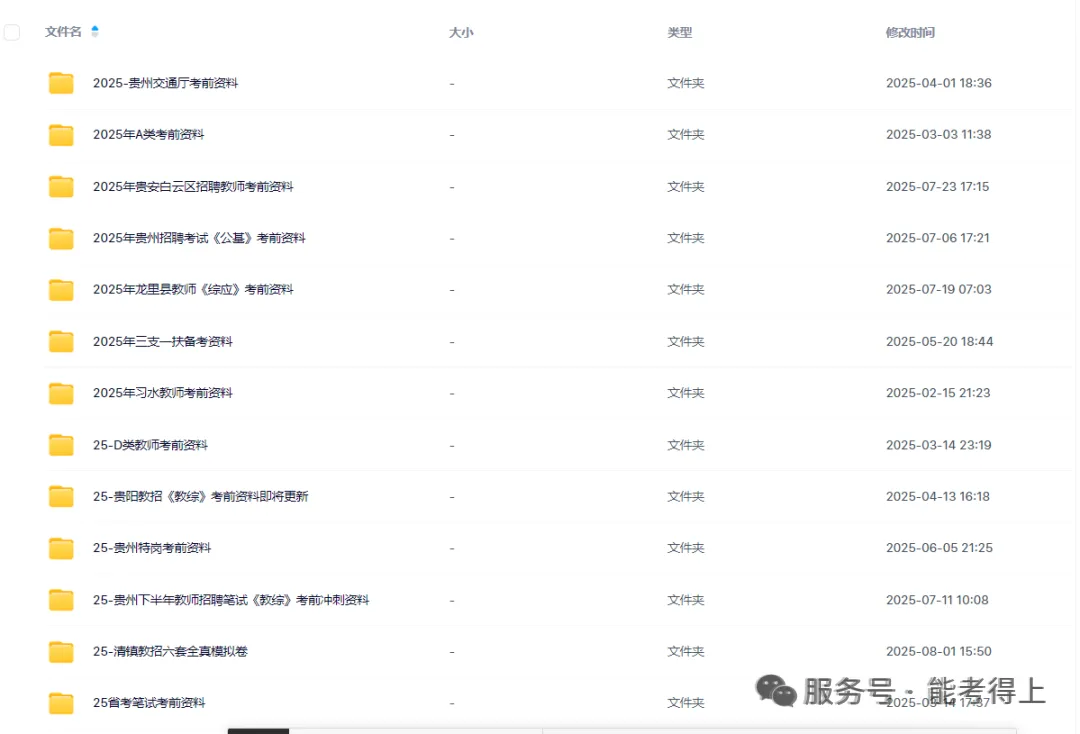Open the 2025年贵安白云区招聘教师考前资料 folder icon

tap(60, 186)
